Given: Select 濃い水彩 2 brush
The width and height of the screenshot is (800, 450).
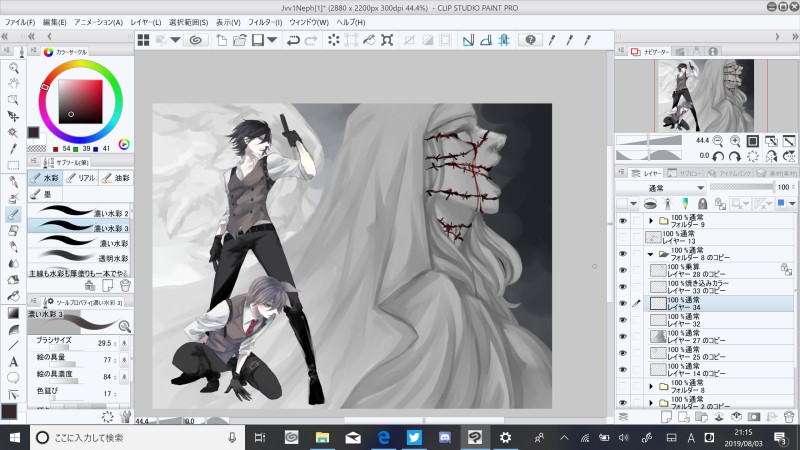Looking at the screenshot, I should tap(79, 212).
